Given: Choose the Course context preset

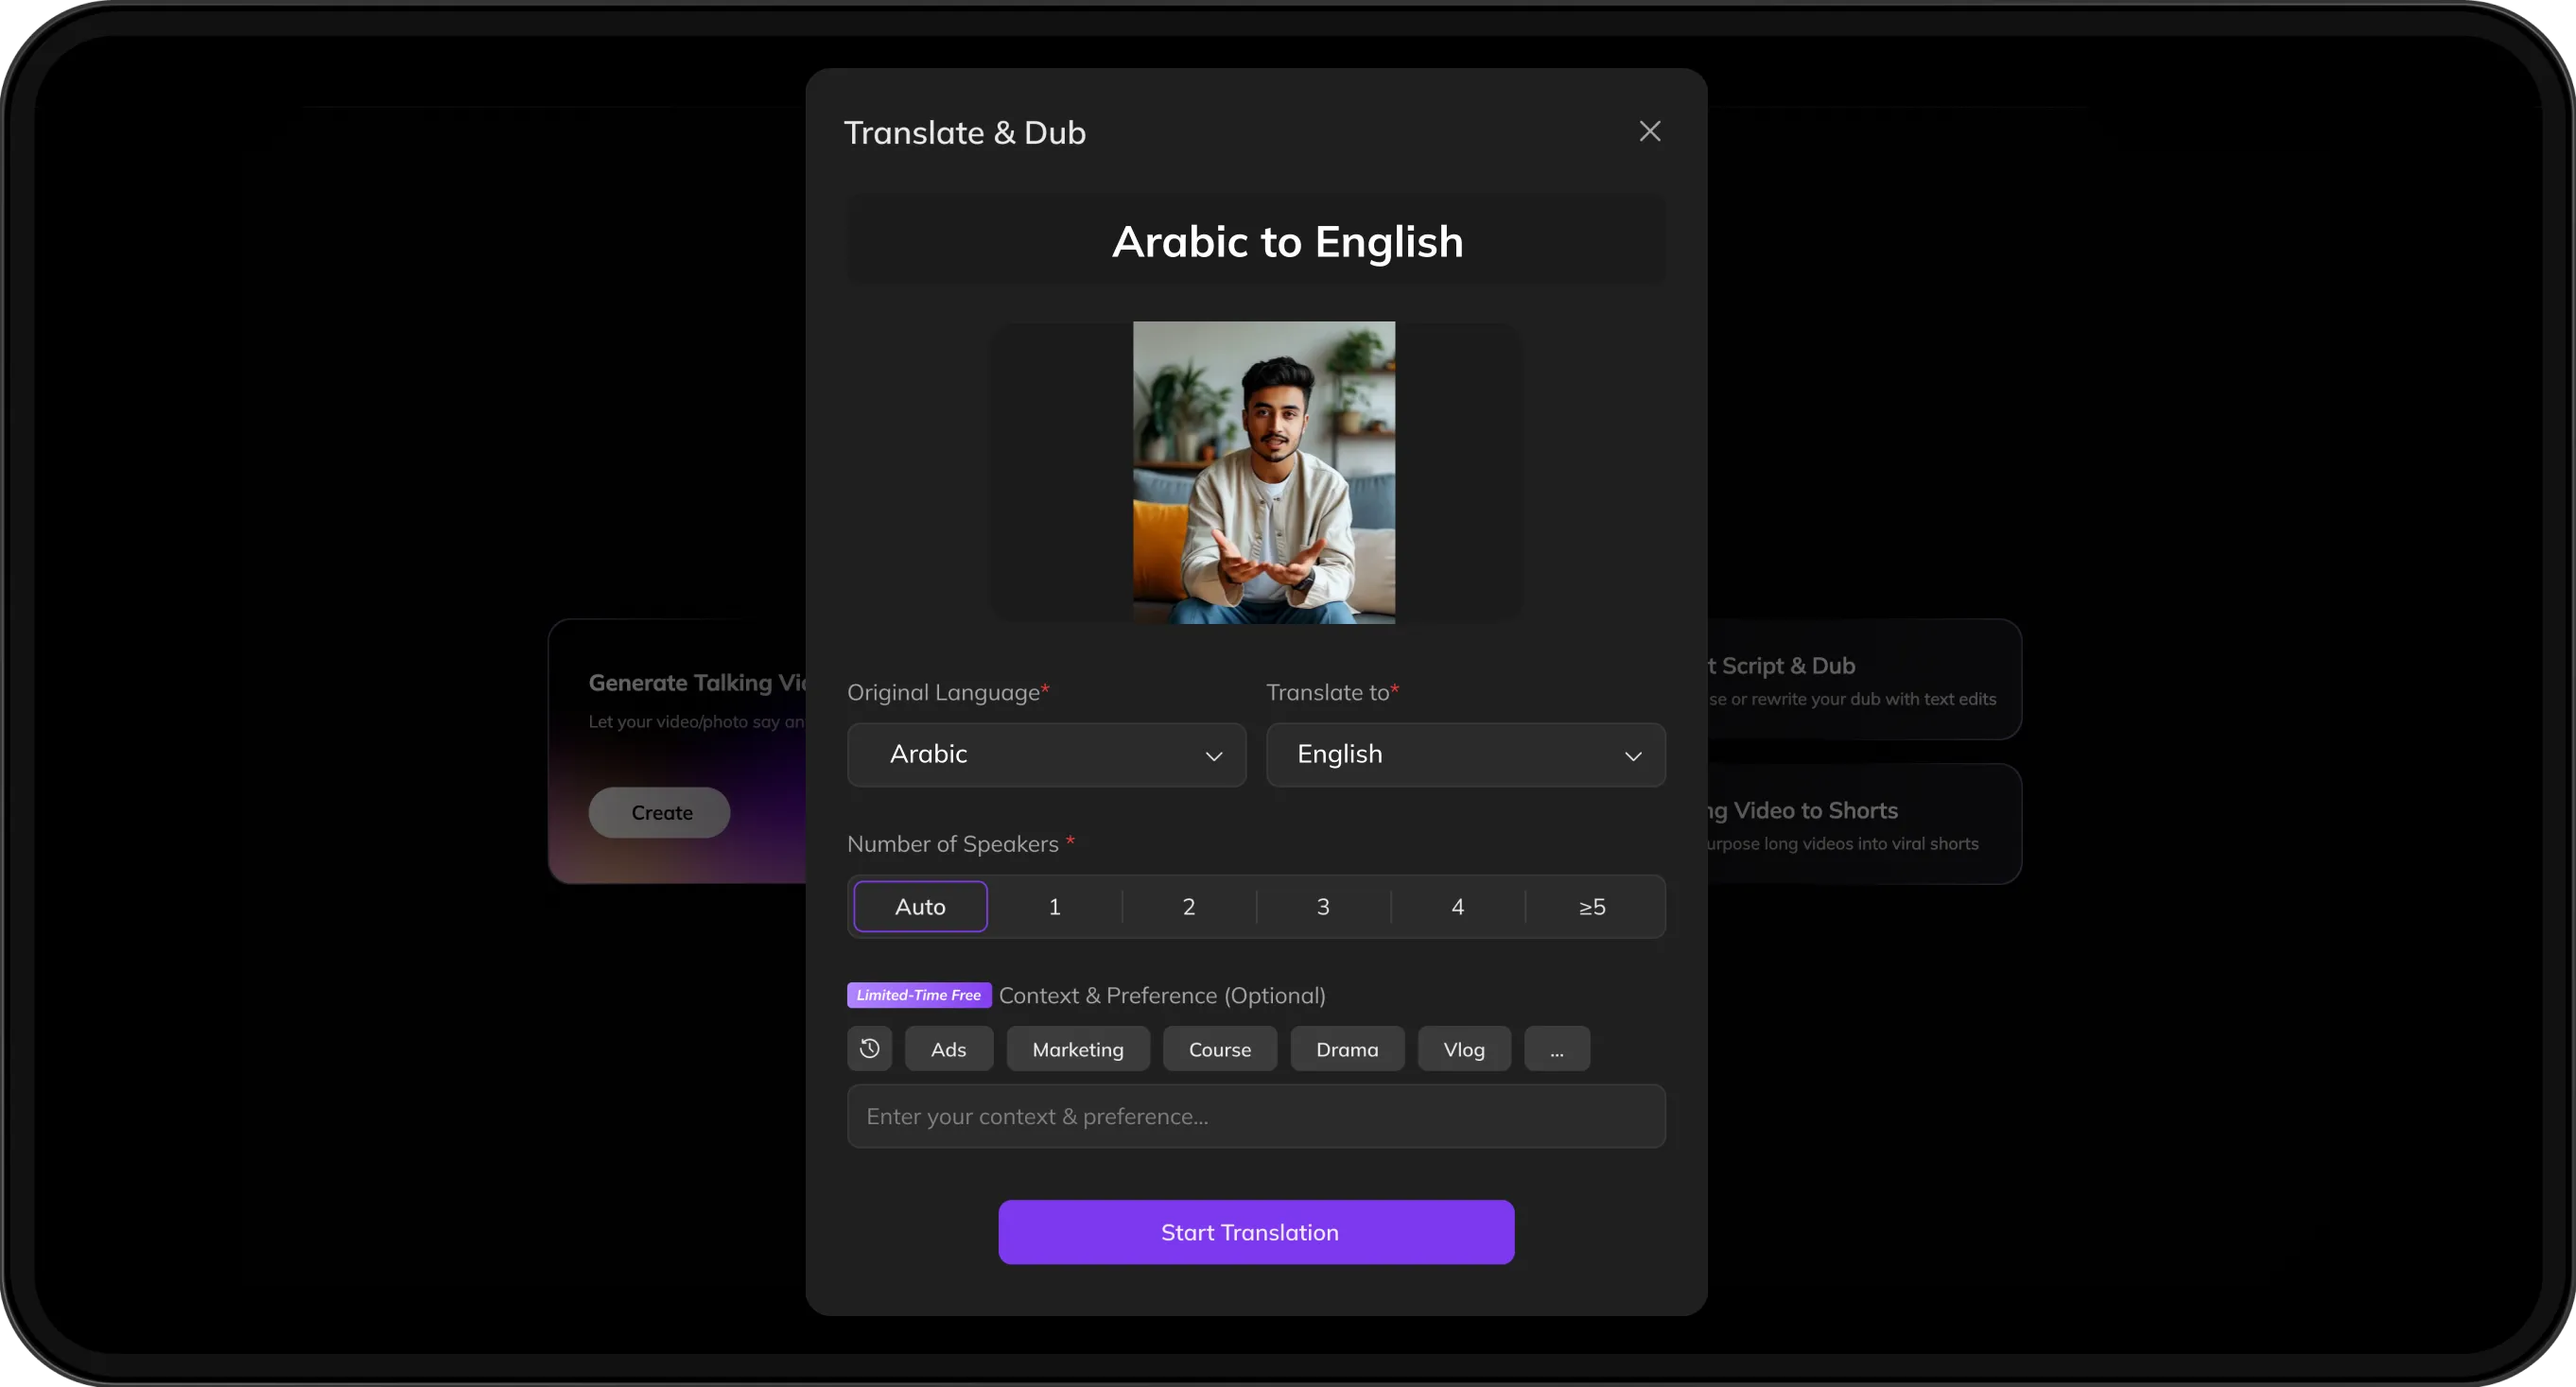Looking at the screenshot, I should tap(1219, 1049).
